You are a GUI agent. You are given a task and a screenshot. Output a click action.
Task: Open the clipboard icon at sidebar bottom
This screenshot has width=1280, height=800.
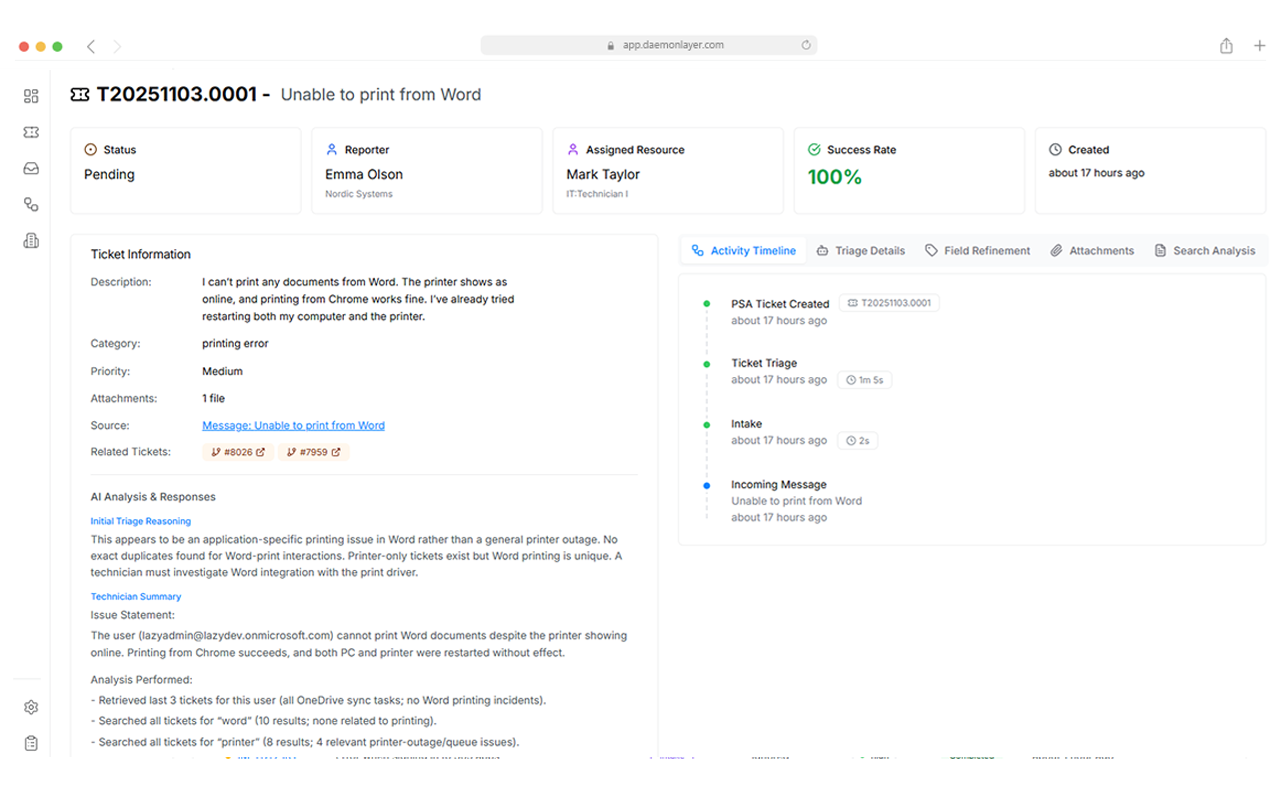coord(31,743)
